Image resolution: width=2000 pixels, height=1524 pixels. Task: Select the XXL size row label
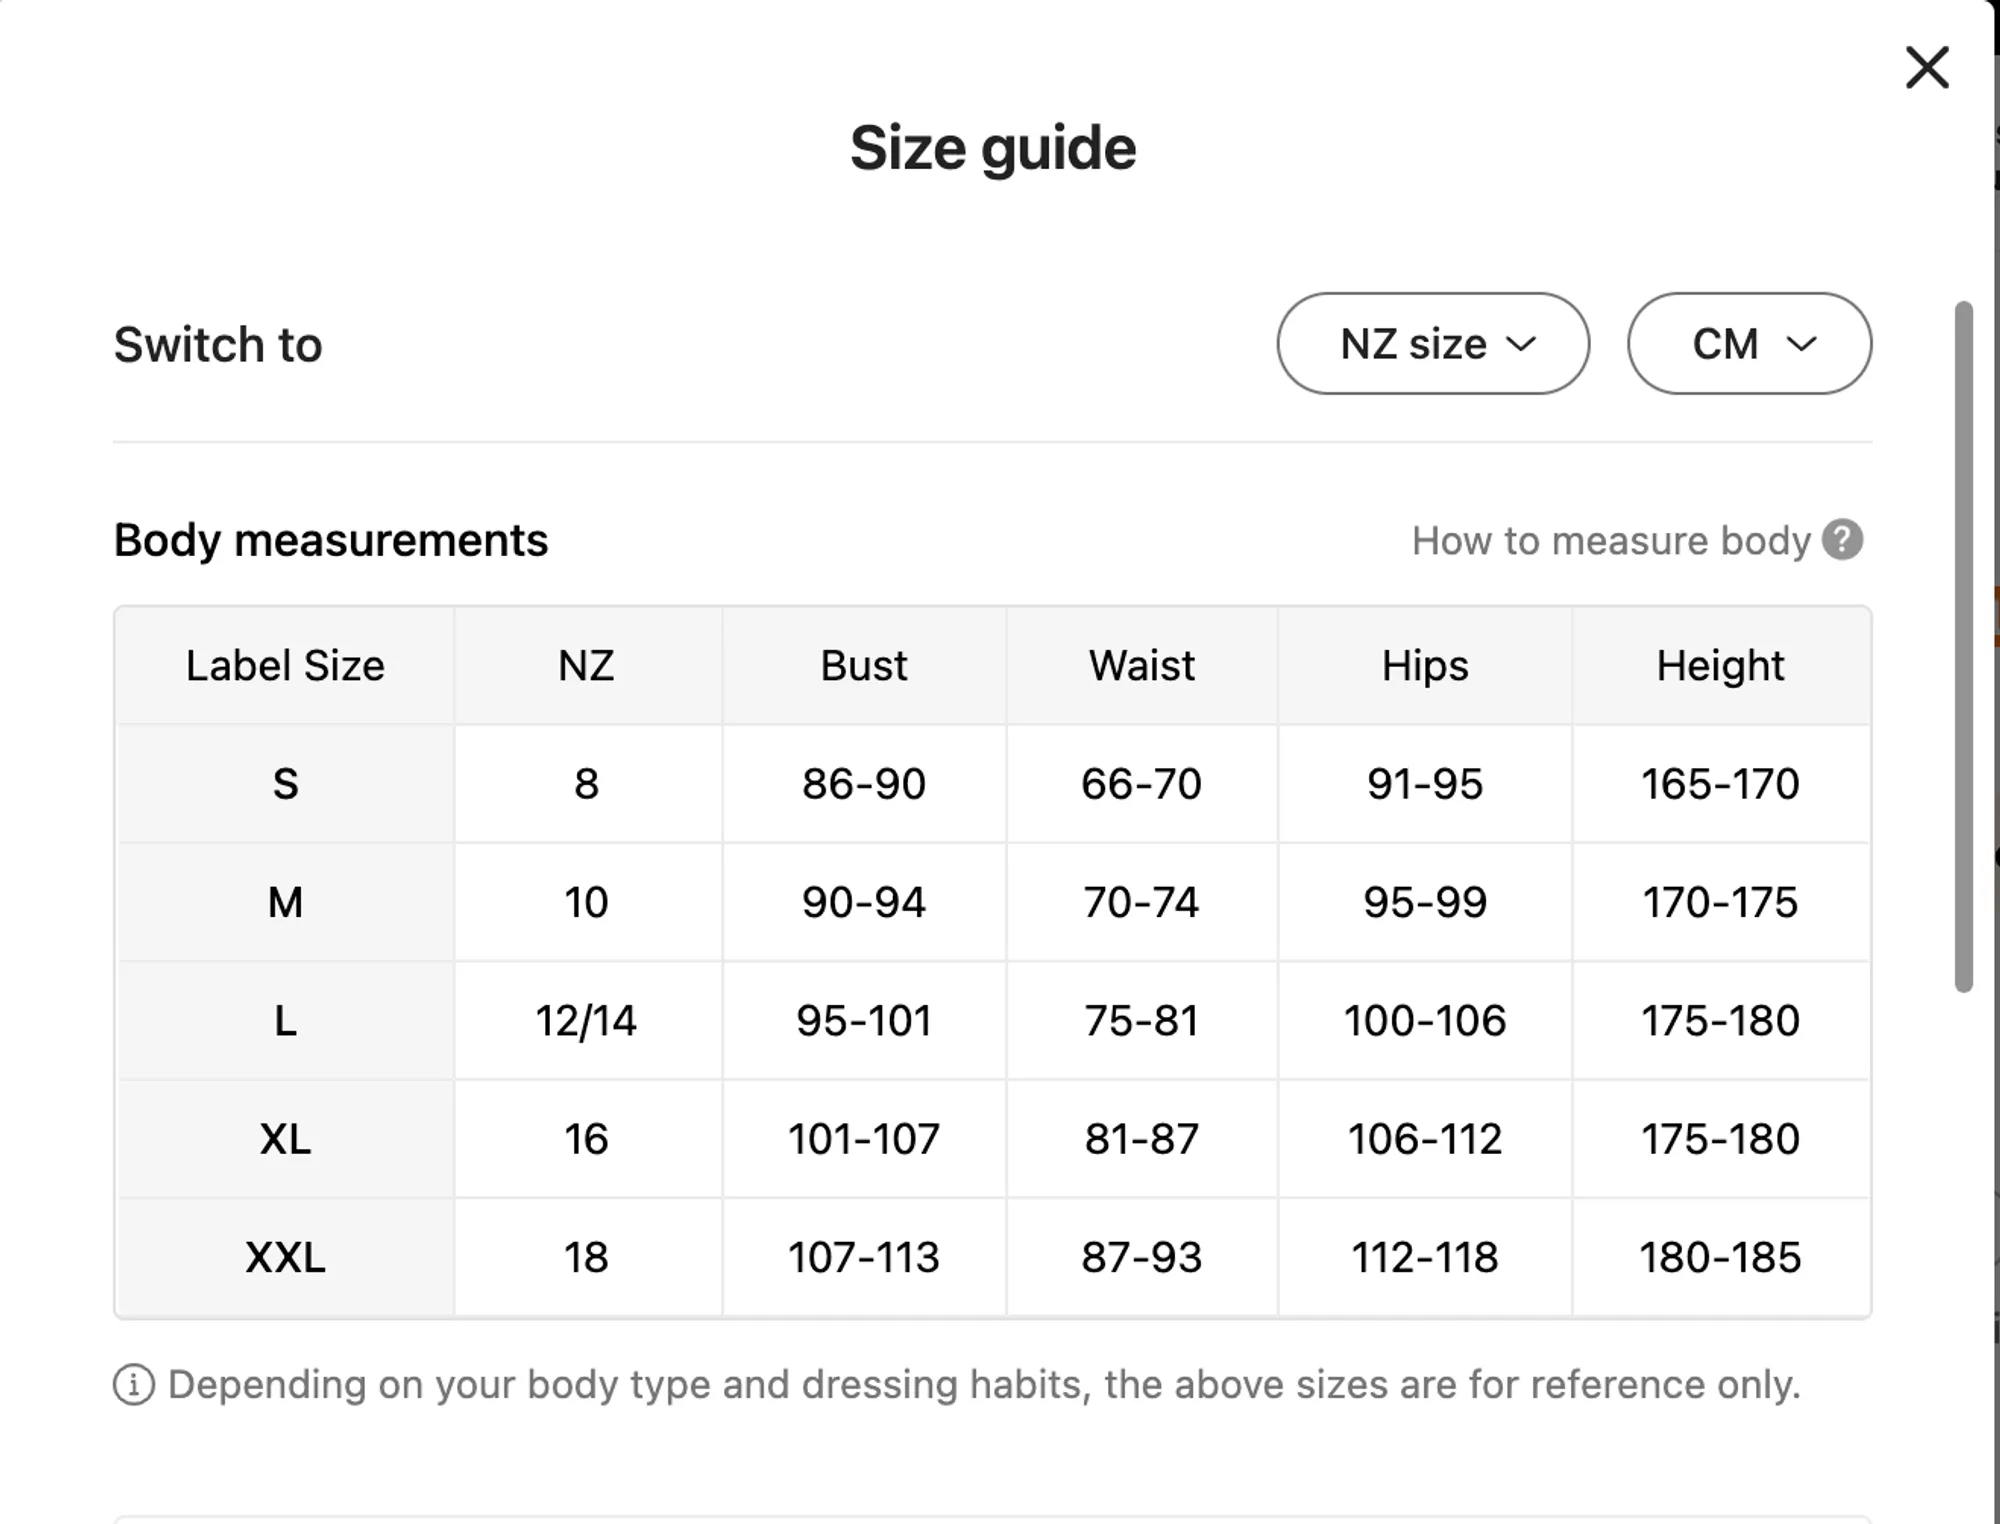tap(285, 1257)
